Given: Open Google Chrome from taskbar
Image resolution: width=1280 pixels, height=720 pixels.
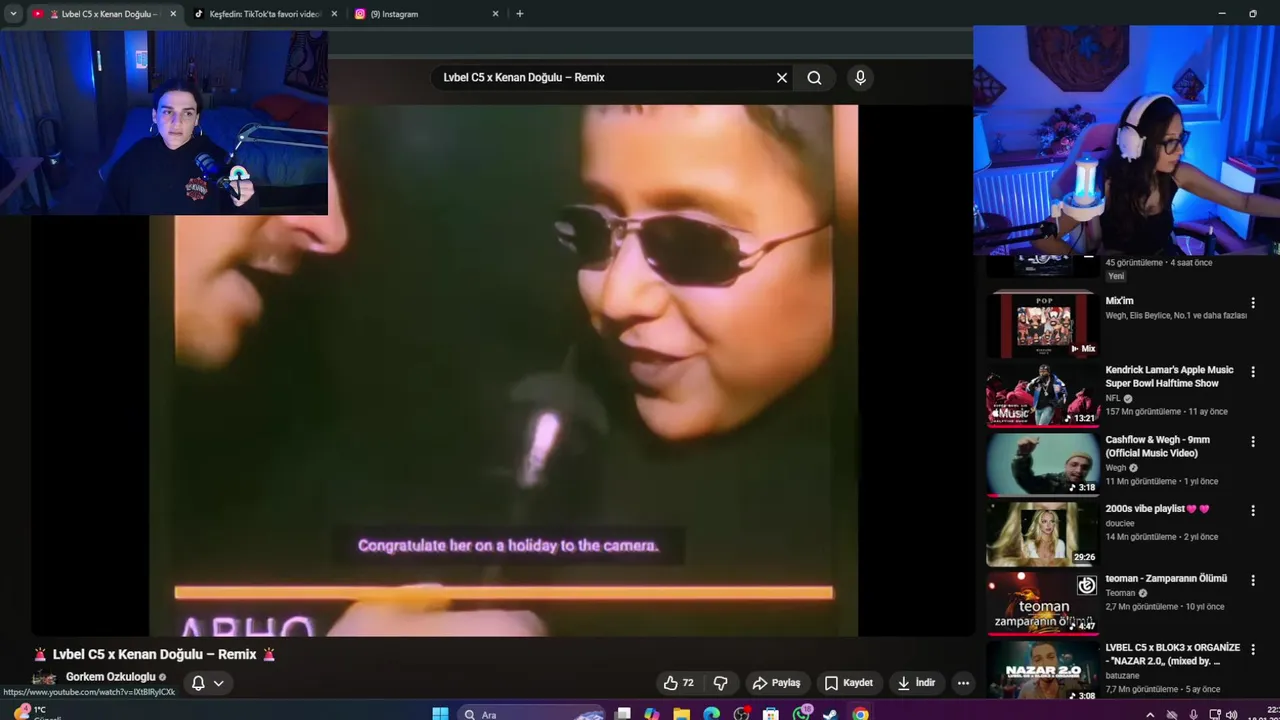Looking at the screenshot, I should tap(861, 714).
